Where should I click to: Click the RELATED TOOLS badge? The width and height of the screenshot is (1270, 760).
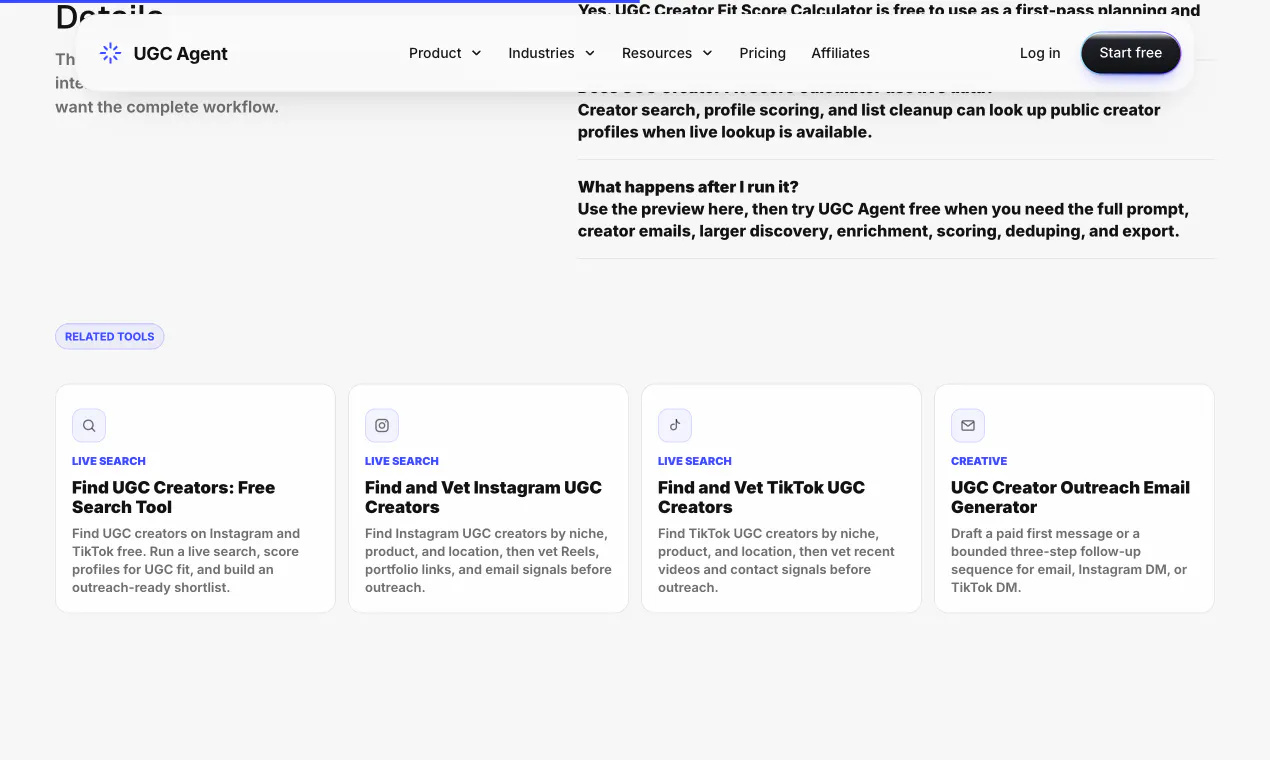(110, 337)
